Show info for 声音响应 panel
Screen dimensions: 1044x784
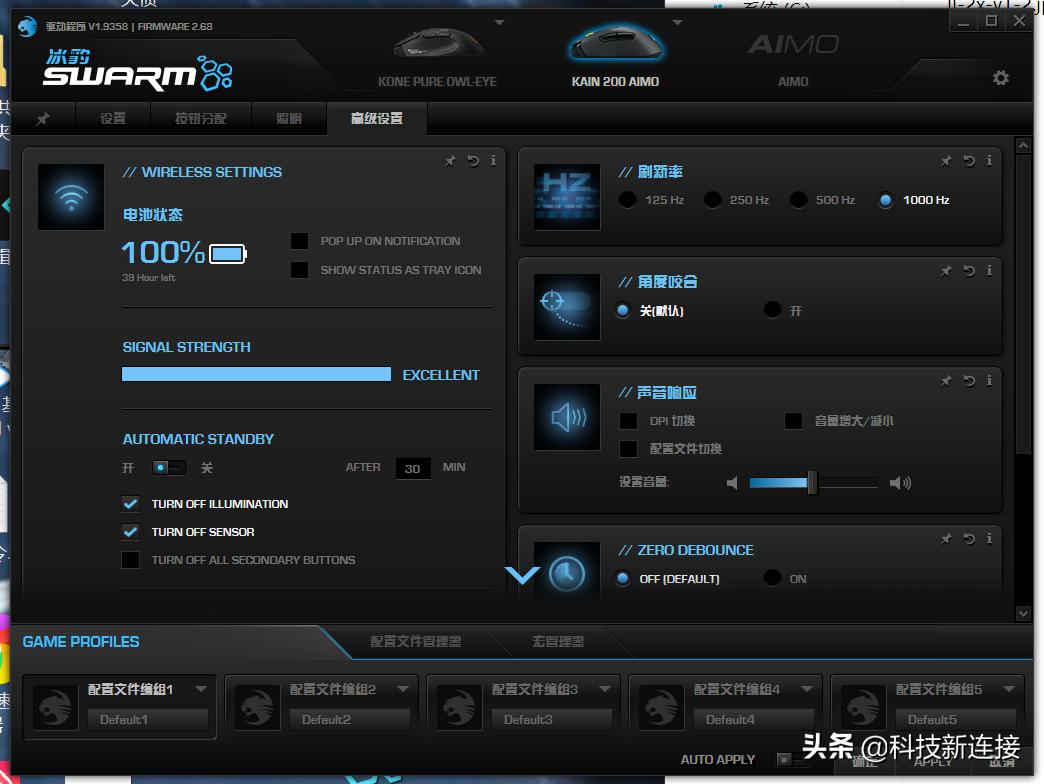[x=989, y=380]
